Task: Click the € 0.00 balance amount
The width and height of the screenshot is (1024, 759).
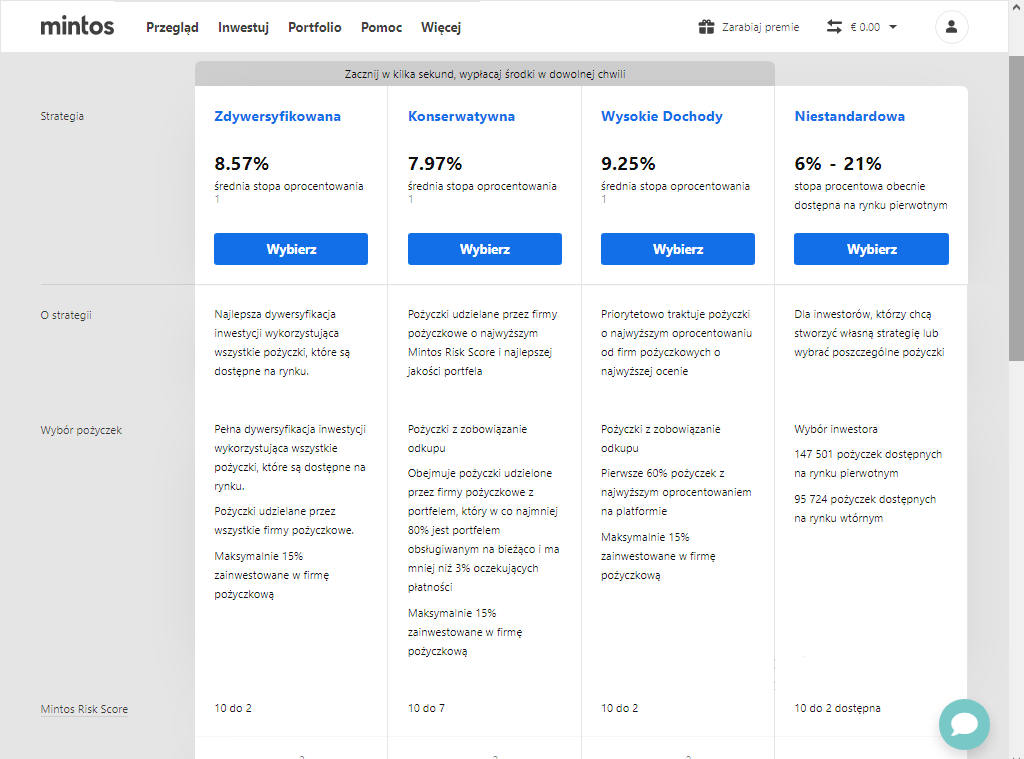Action: tap(865, 27)
